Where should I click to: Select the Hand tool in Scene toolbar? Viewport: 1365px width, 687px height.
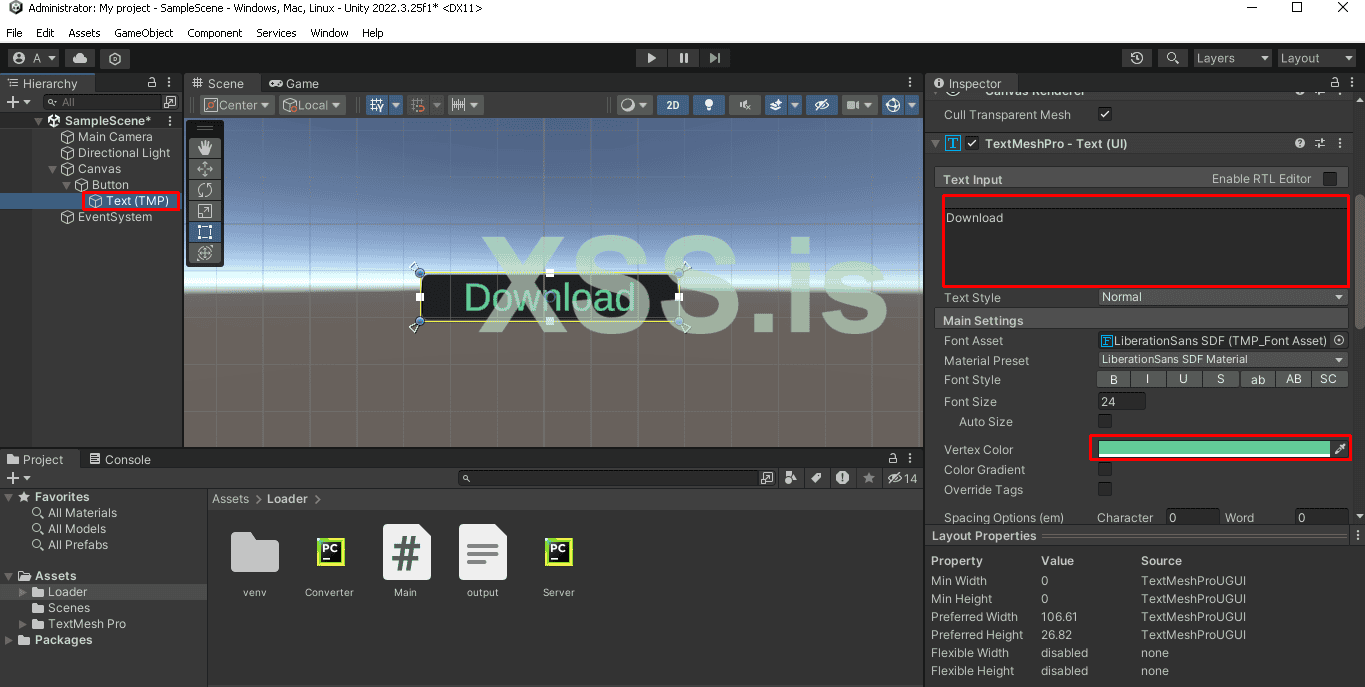pos(204,147)
